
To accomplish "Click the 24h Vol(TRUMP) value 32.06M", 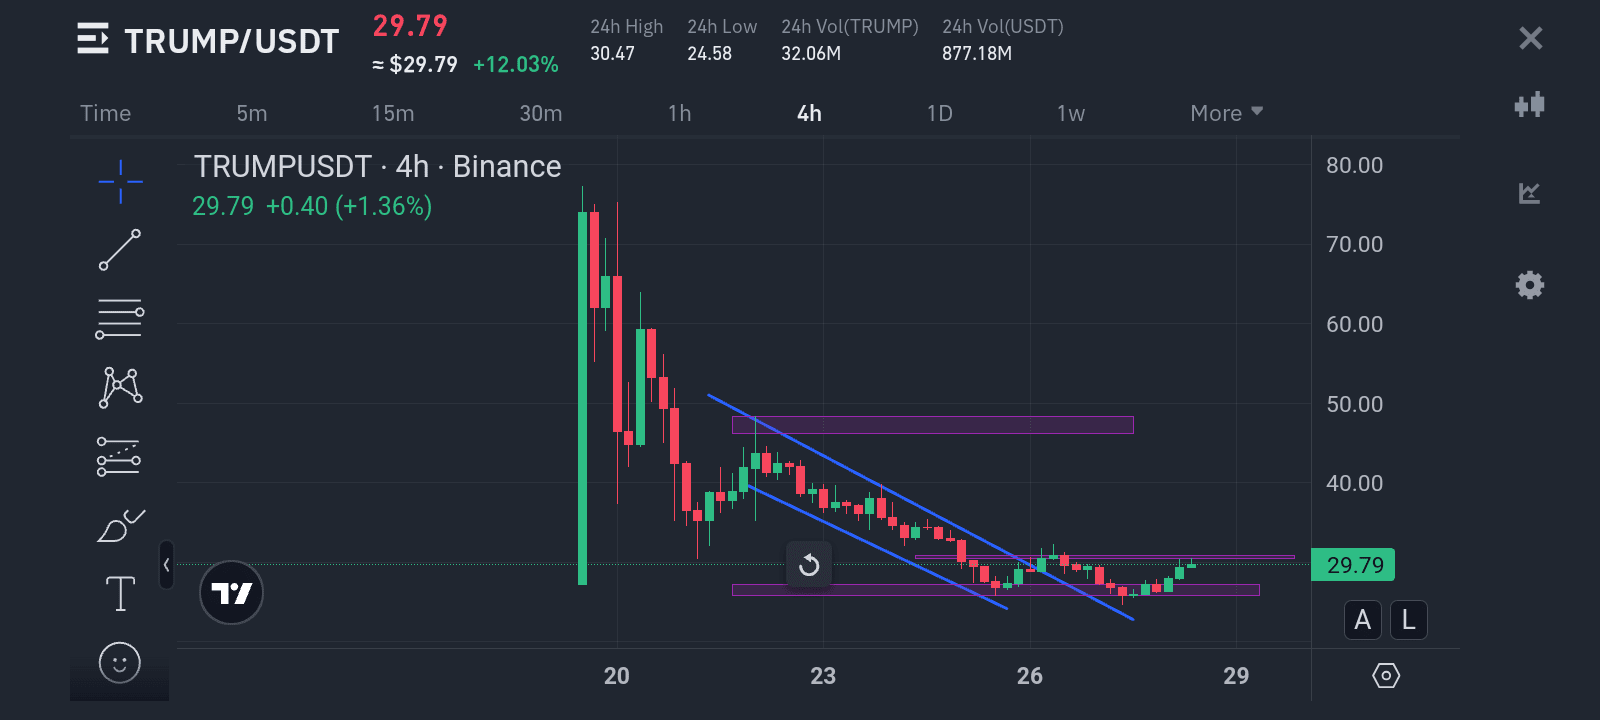I will [811, 54].
